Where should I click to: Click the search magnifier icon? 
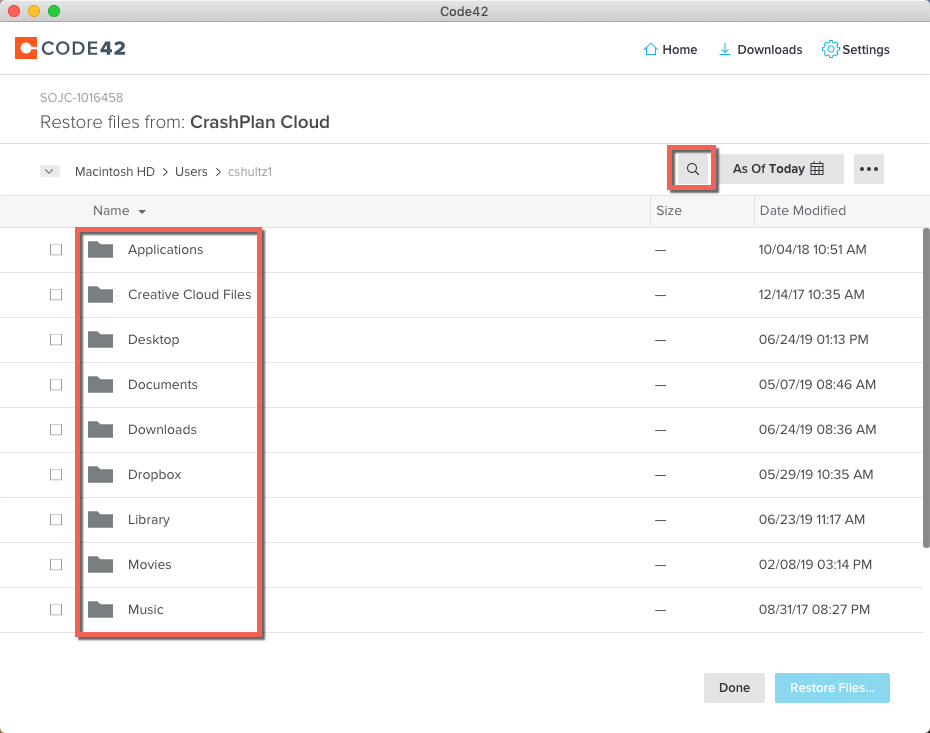(x=692, y=169)
